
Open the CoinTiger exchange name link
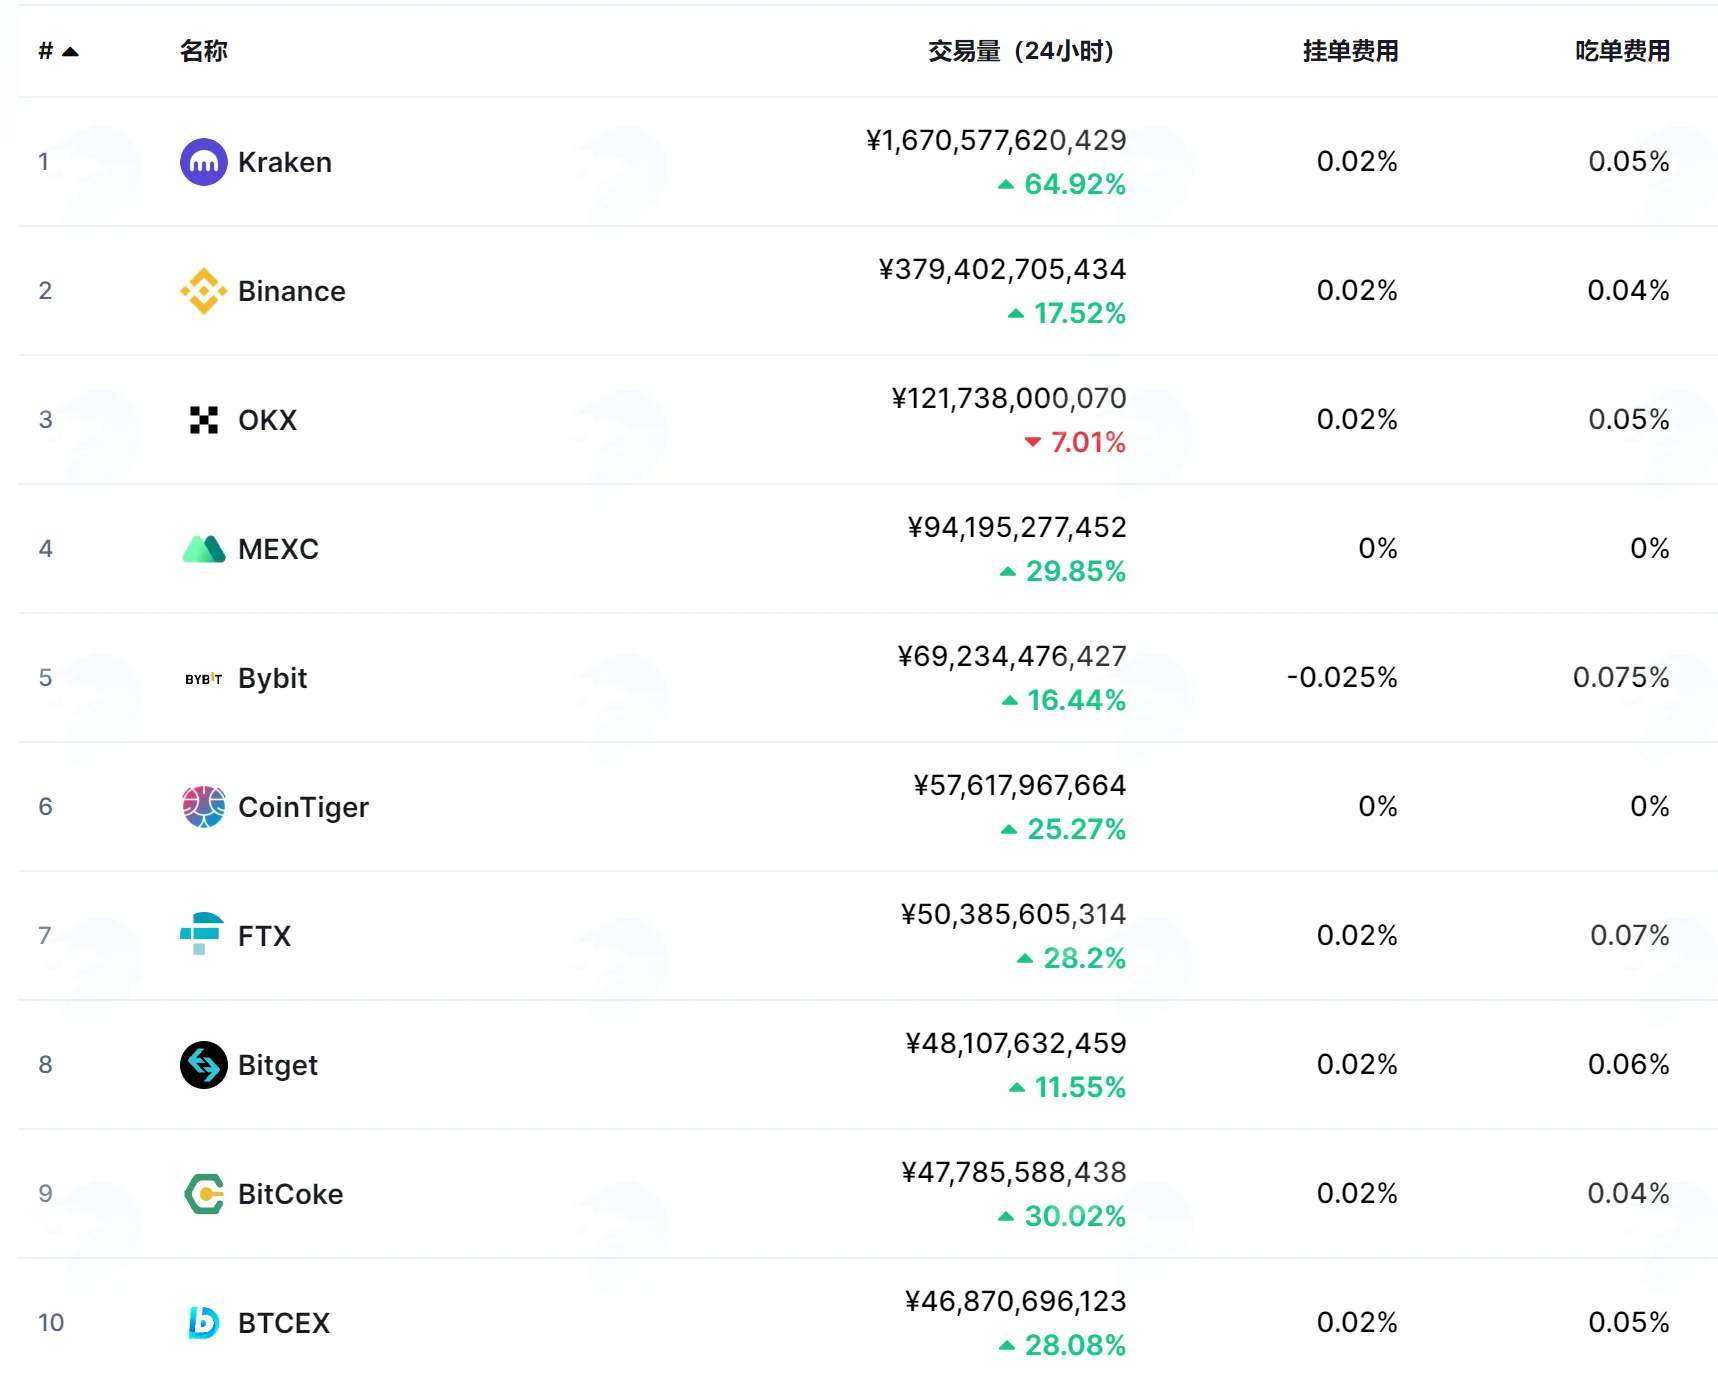click(303, 807)
